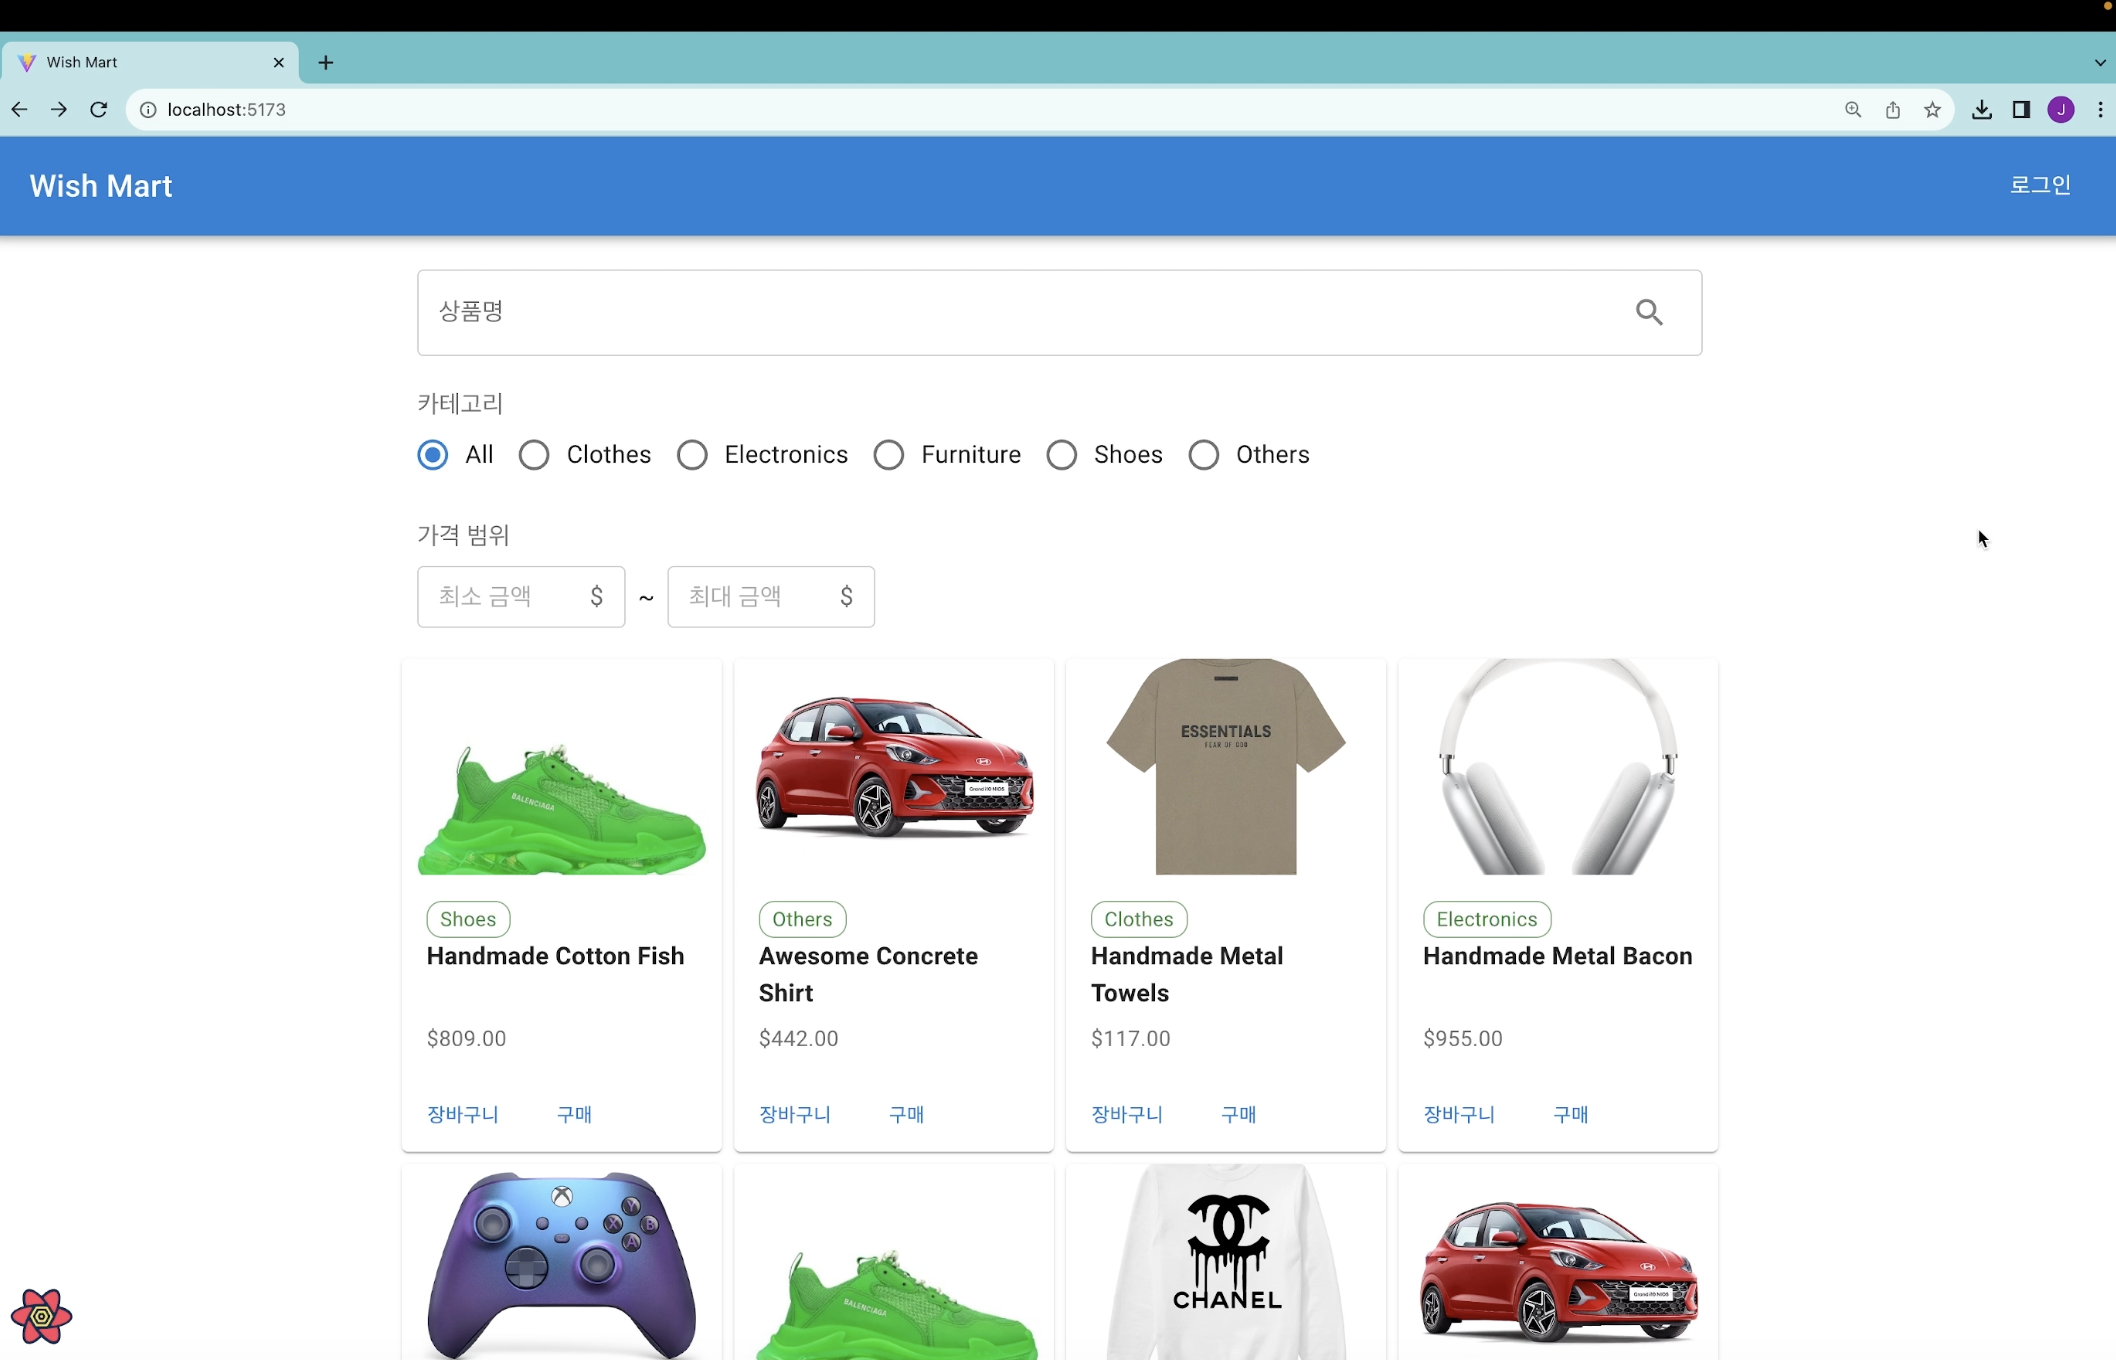Click the 로그인 login button

(2040, 185)
